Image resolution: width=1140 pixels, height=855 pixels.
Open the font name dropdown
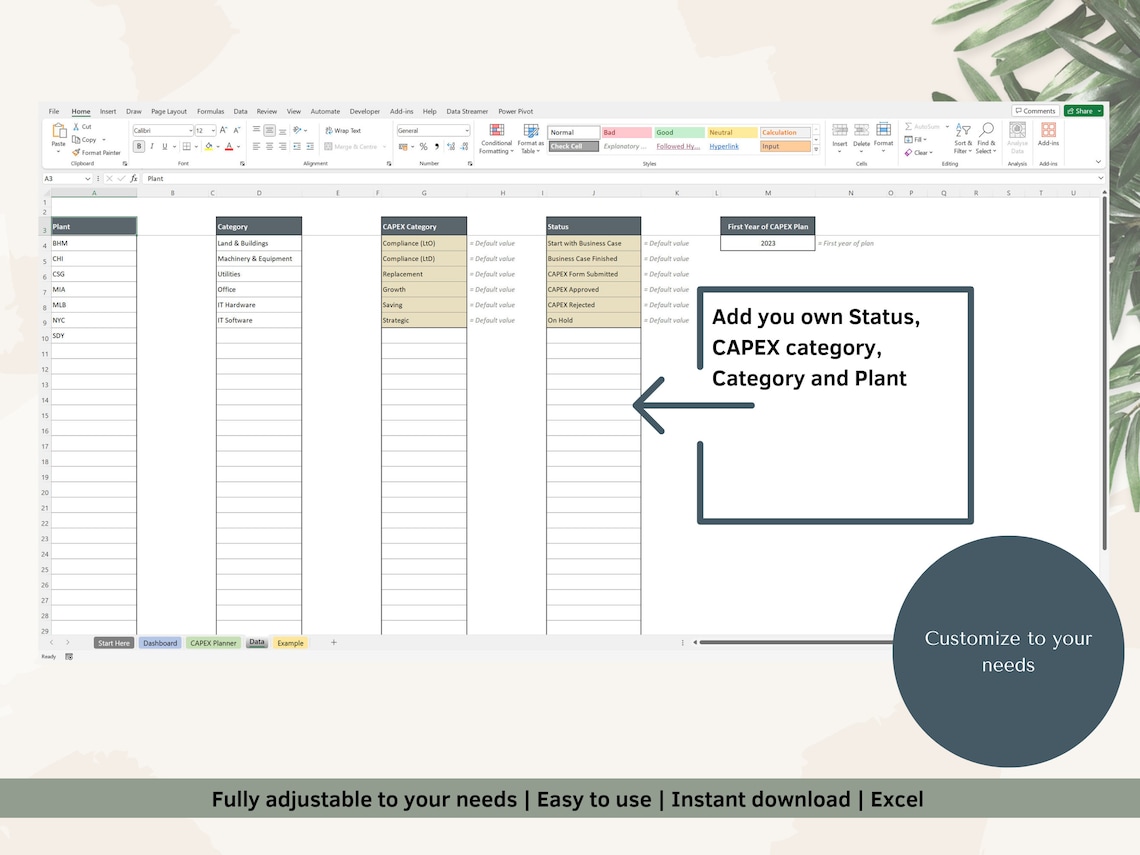(x=191, y=131)
